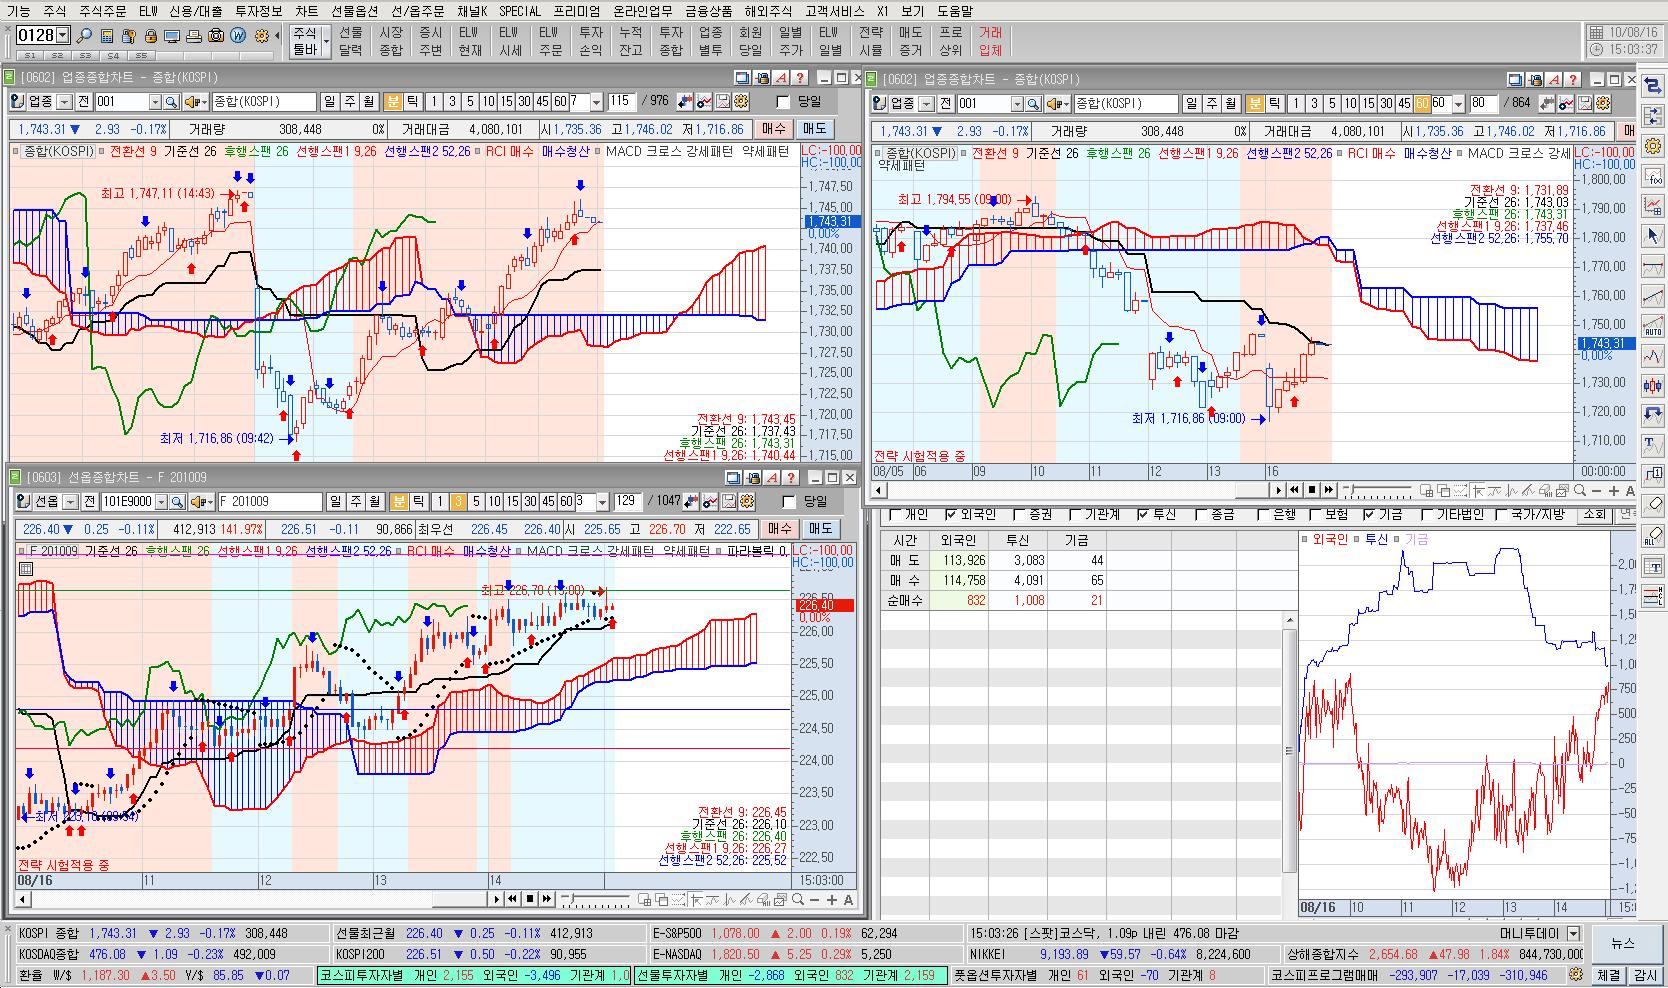Image resolution: width=1668 pixels, height=988 pixels.
Task: Click the candlestick chart icon in right sidebar
Action: 1652,385
